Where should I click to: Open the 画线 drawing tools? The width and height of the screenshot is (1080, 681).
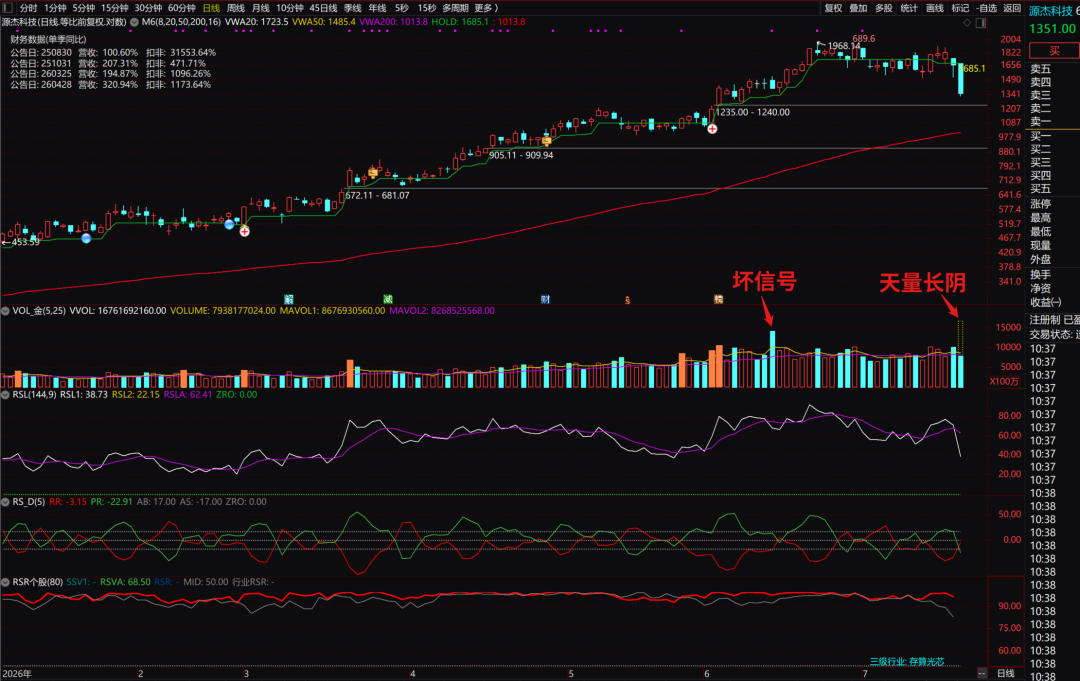tap(935, 8)
